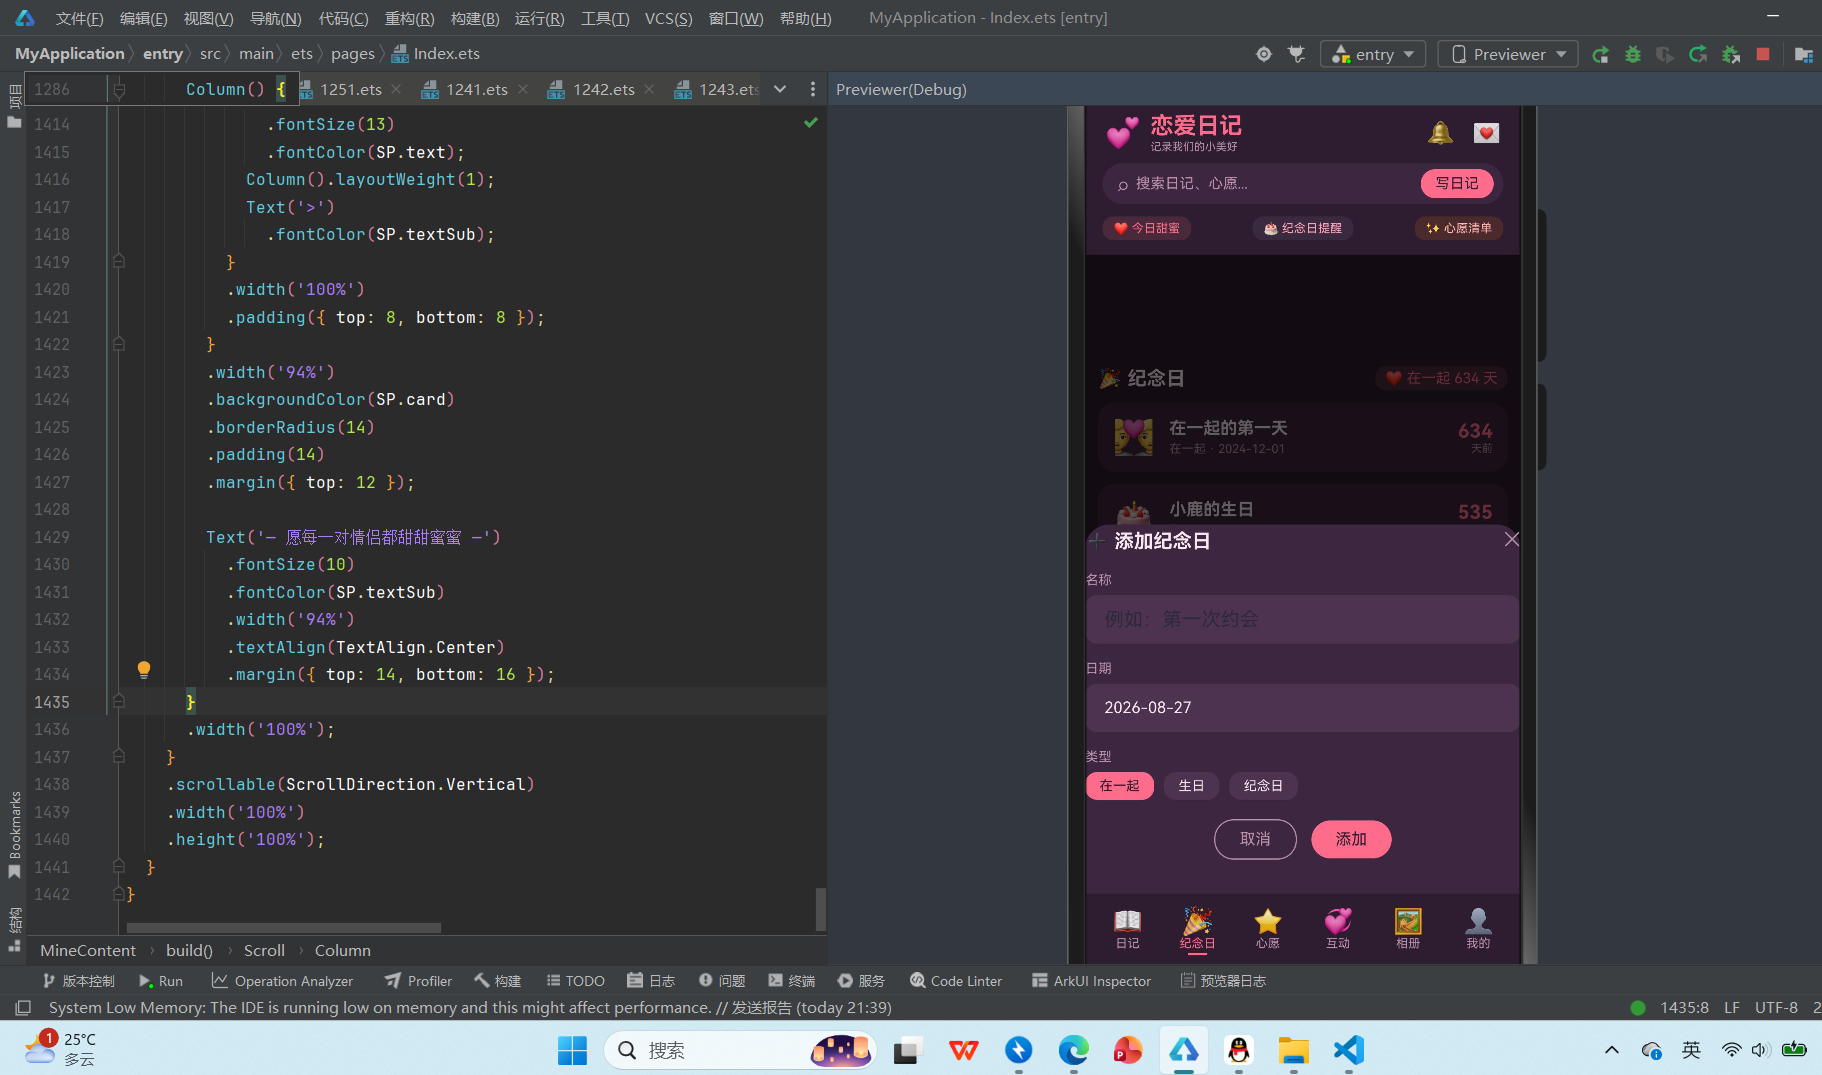
Task: Select the 今日甜蜜 chip
Action: (x=1146, y=228)
